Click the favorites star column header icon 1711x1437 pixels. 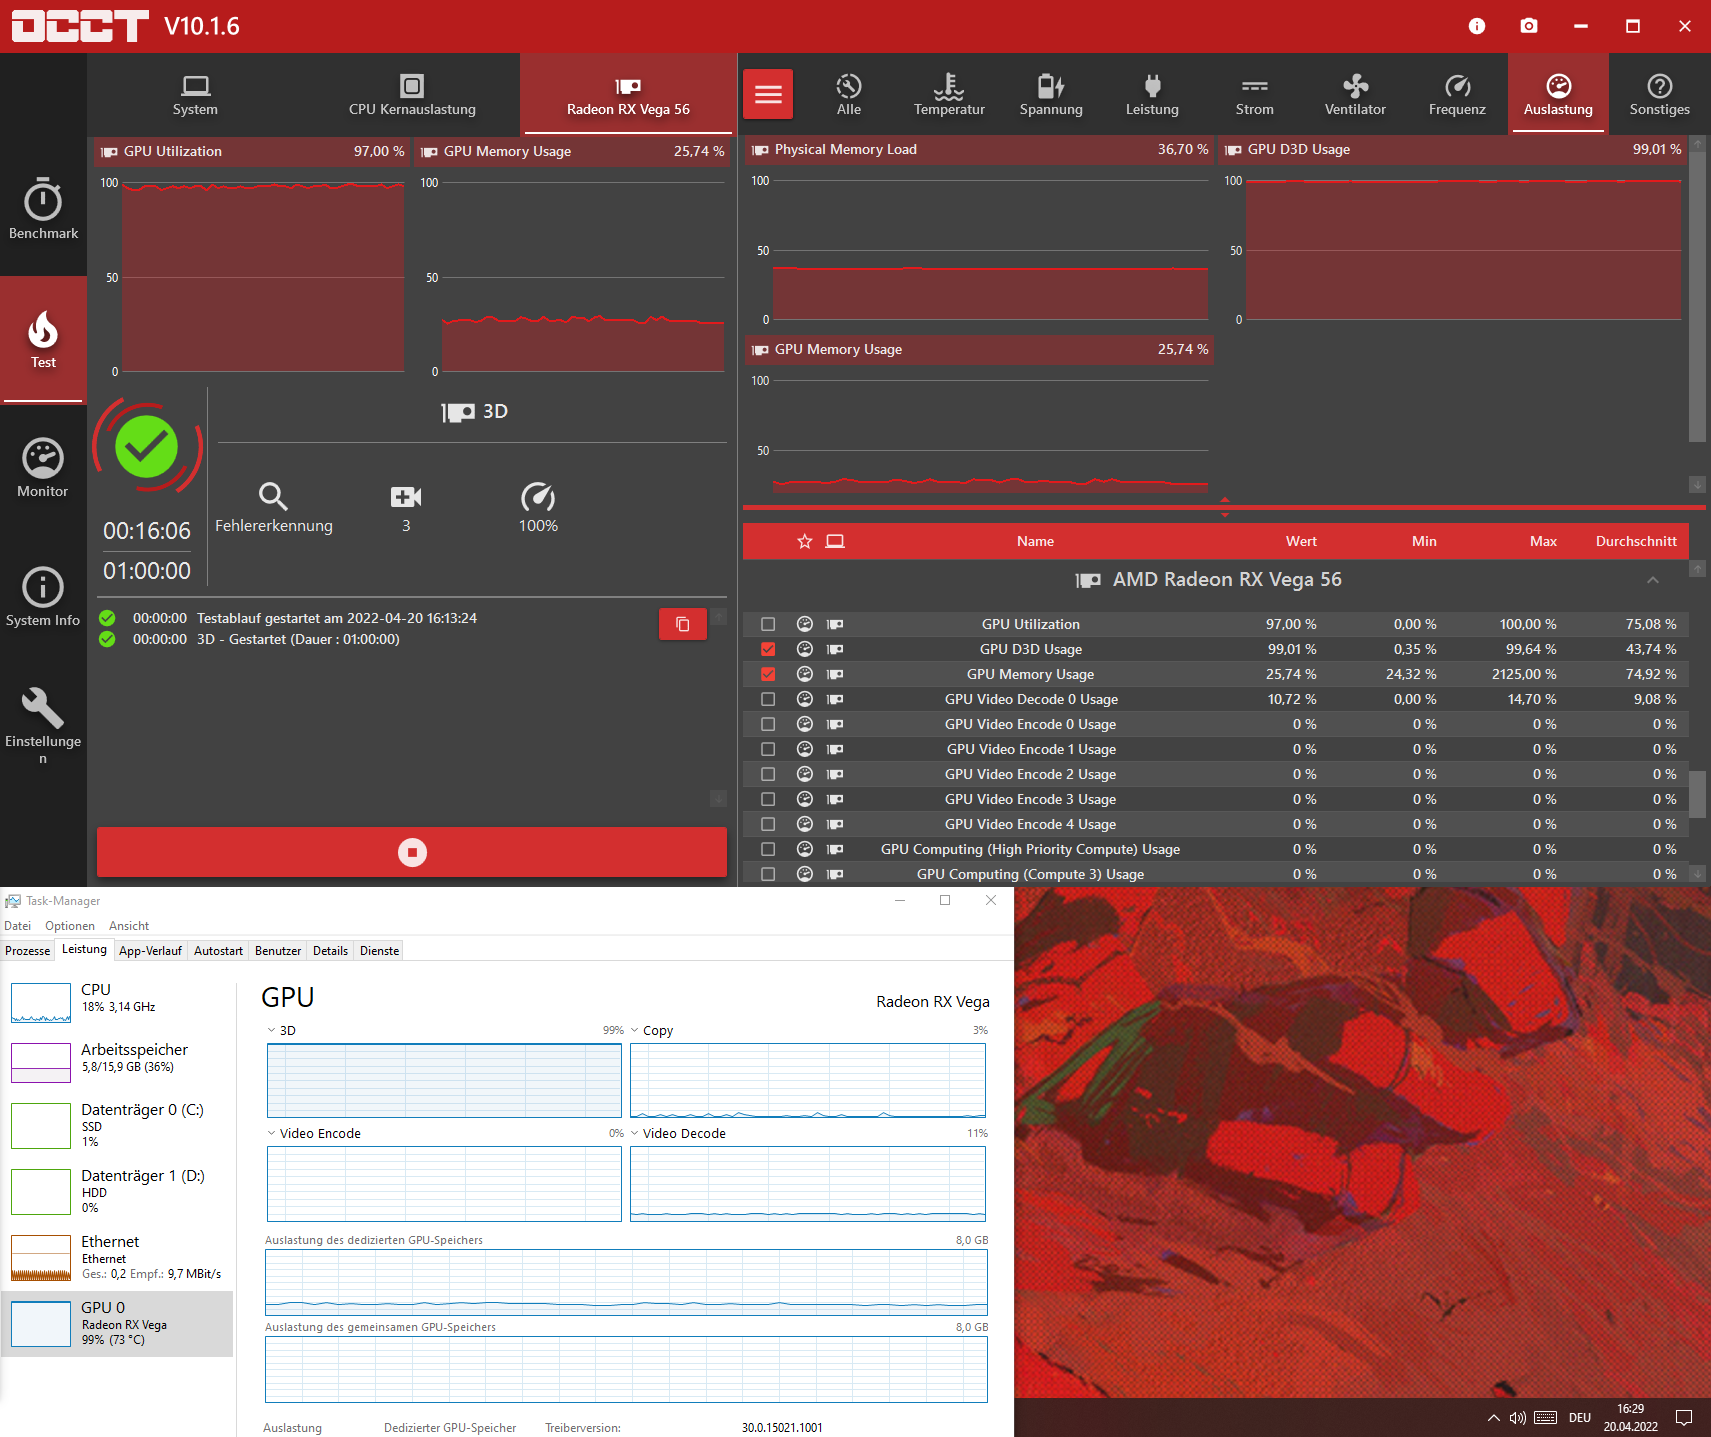(x=805, y=541)
